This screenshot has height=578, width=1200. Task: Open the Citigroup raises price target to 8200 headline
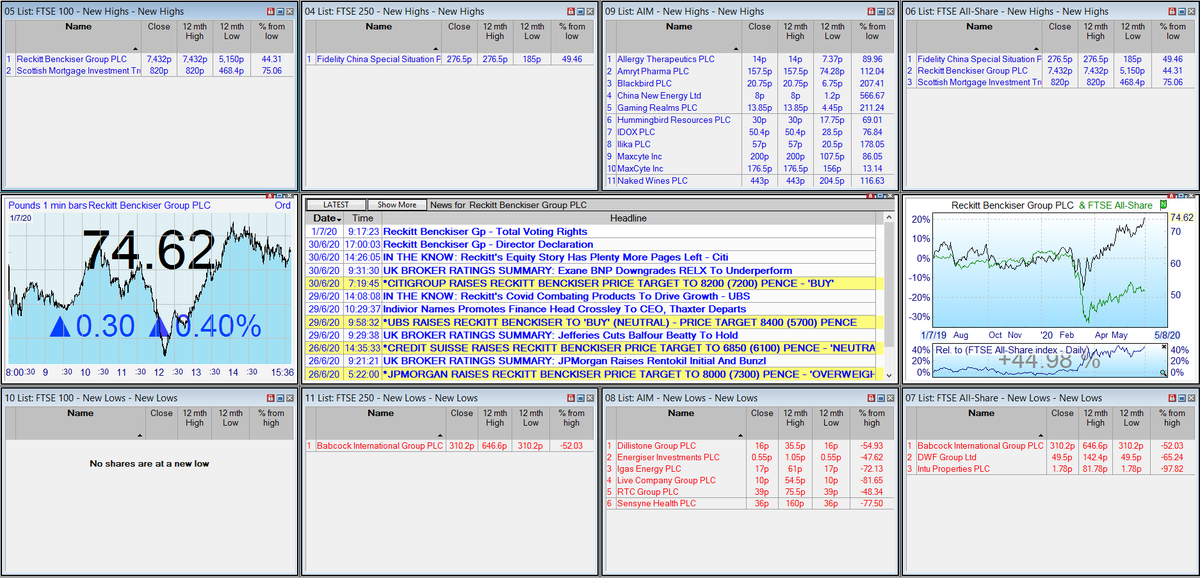pos(608,283)
